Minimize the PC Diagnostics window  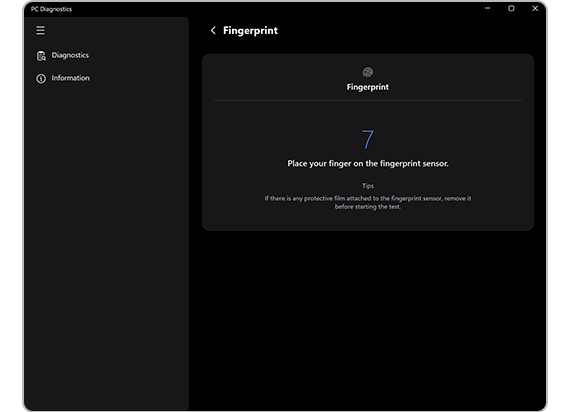coord(487,8)
